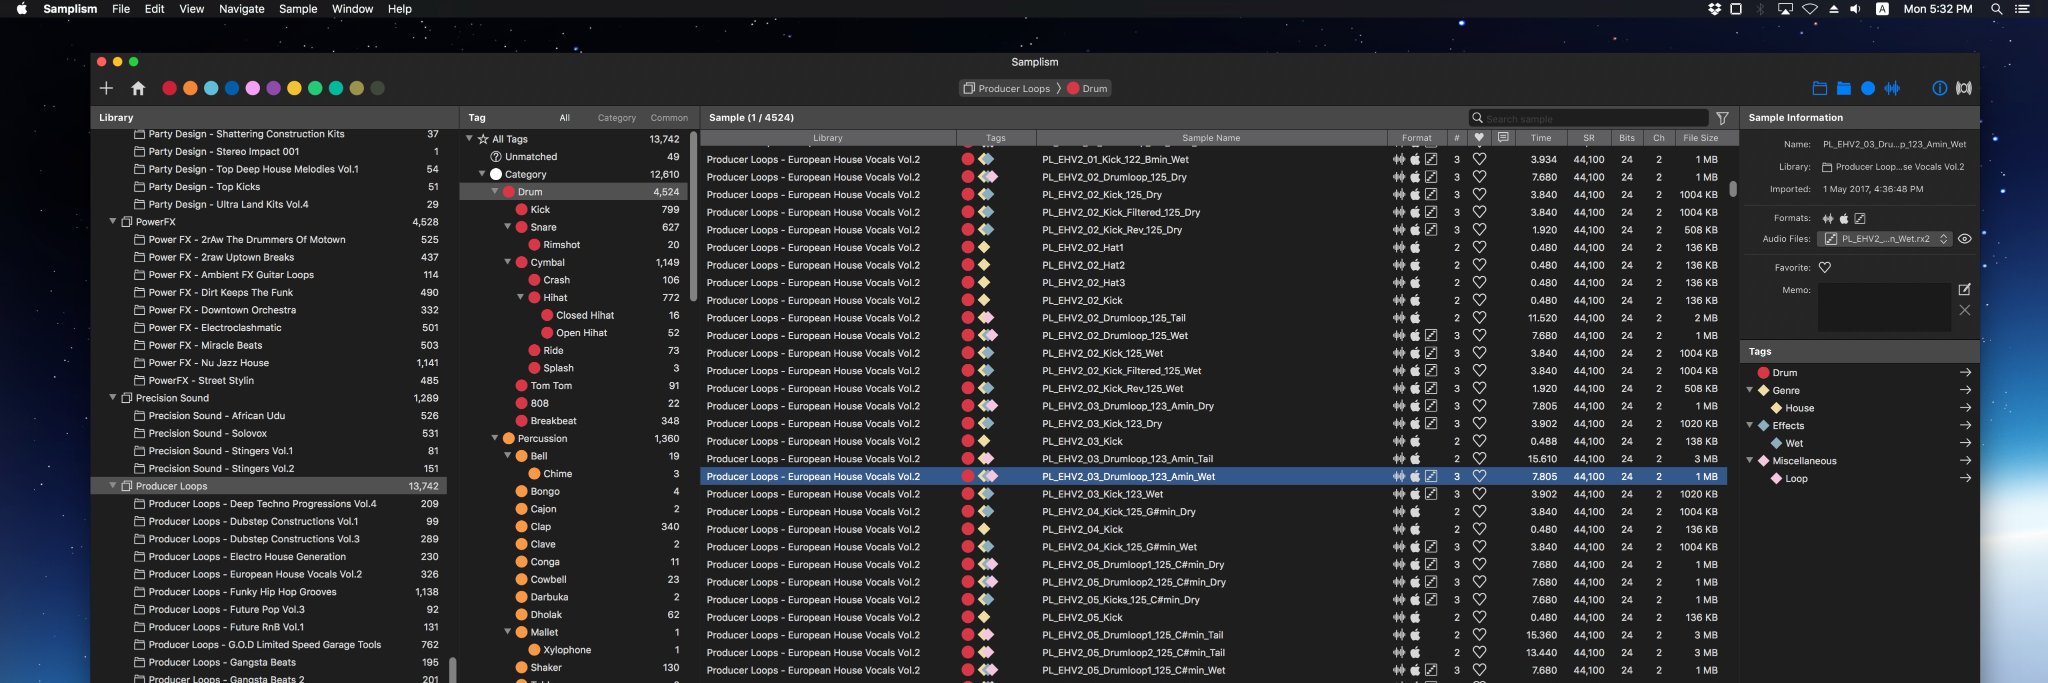Collapse the Category tag tree
The height and width of the screenshot is (683, 2048).
click(482, 174)
